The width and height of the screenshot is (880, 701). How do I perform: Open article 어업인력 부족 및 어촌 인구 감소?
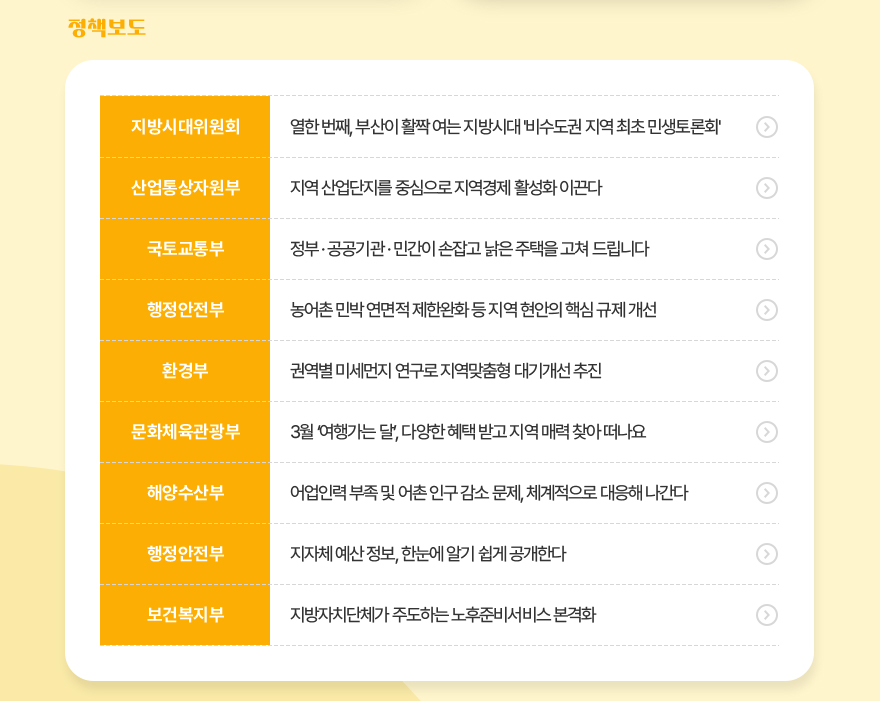[489, 493]
